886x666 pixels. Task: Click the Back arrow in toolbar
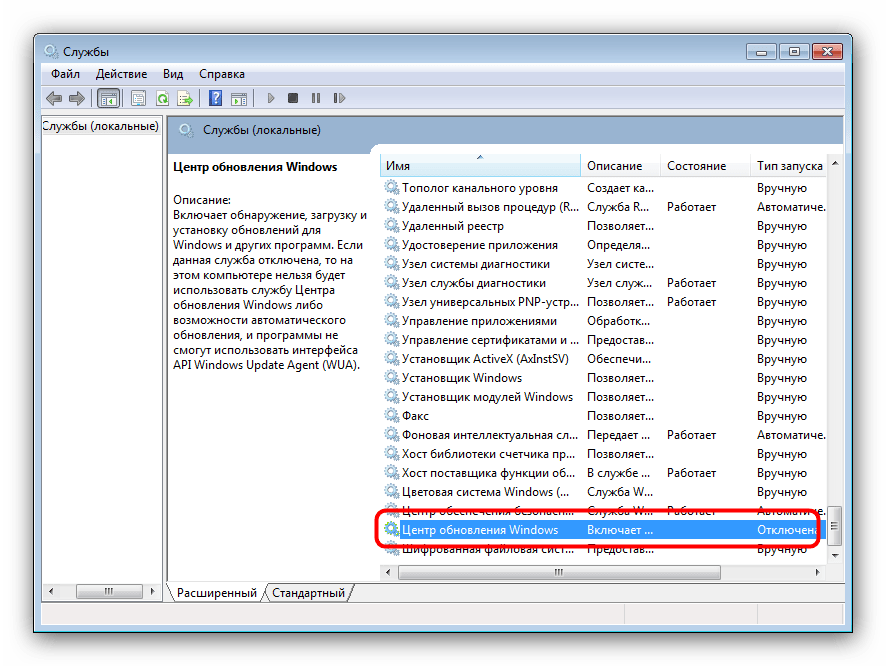pyautogui.click(x=53, y=98)
